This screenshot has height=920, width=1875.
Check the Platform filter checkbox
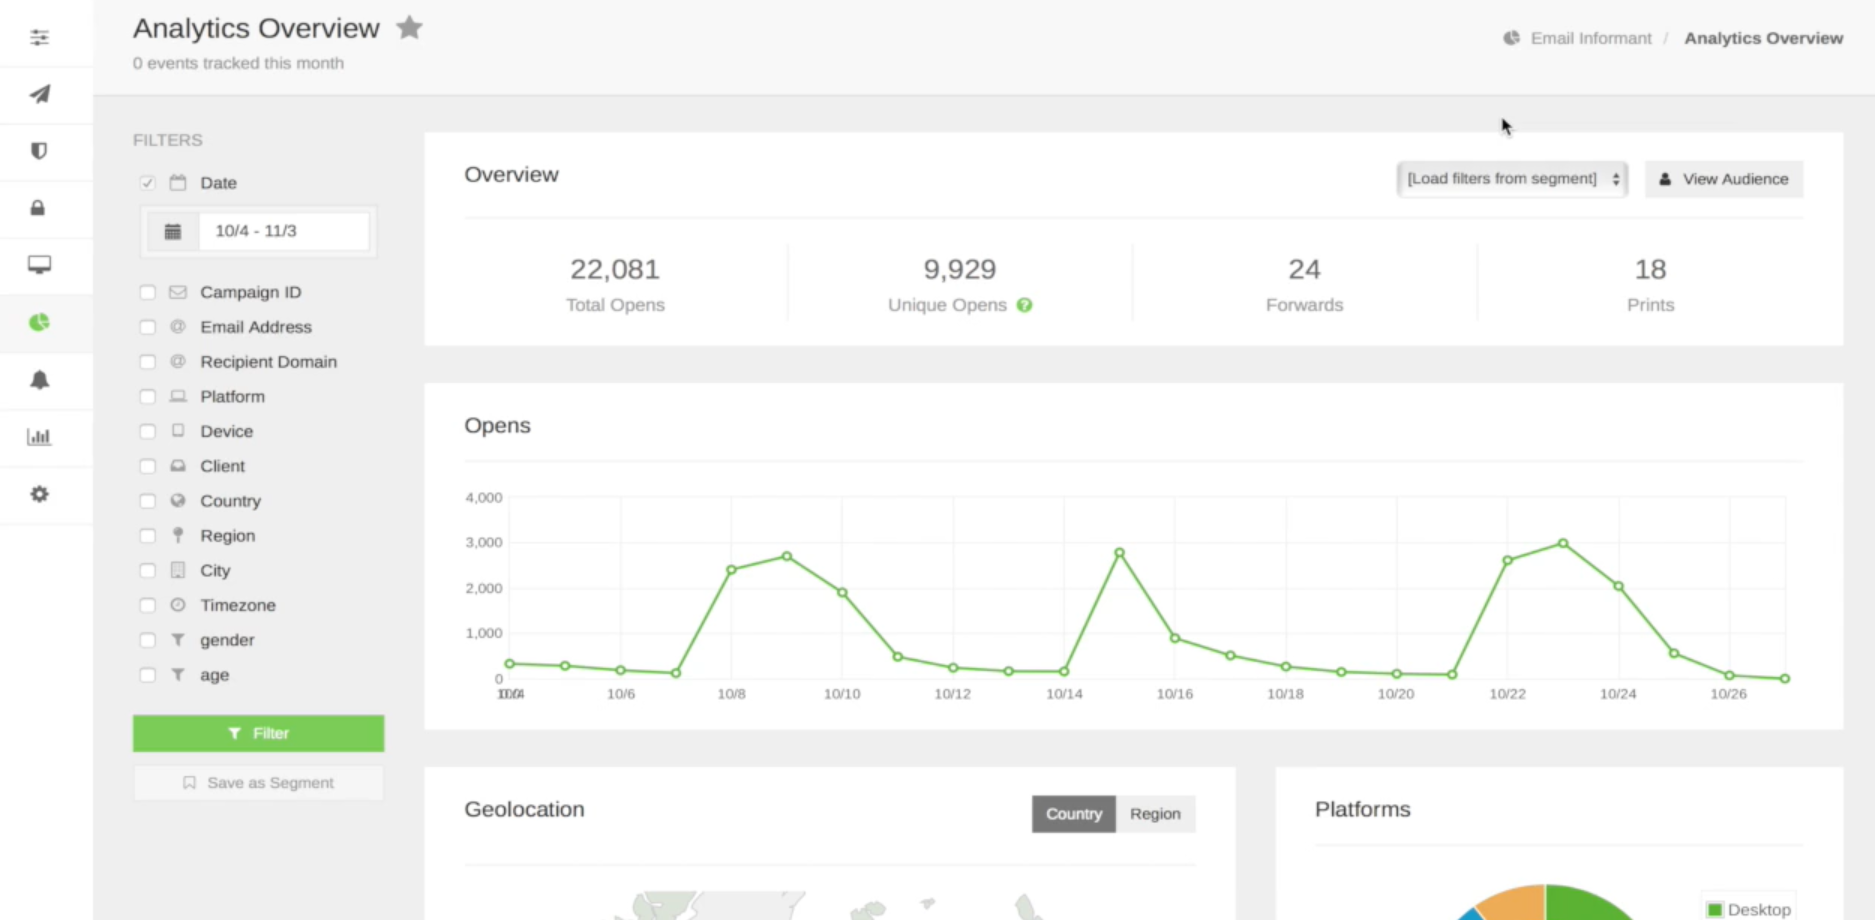tap(147, 396)
